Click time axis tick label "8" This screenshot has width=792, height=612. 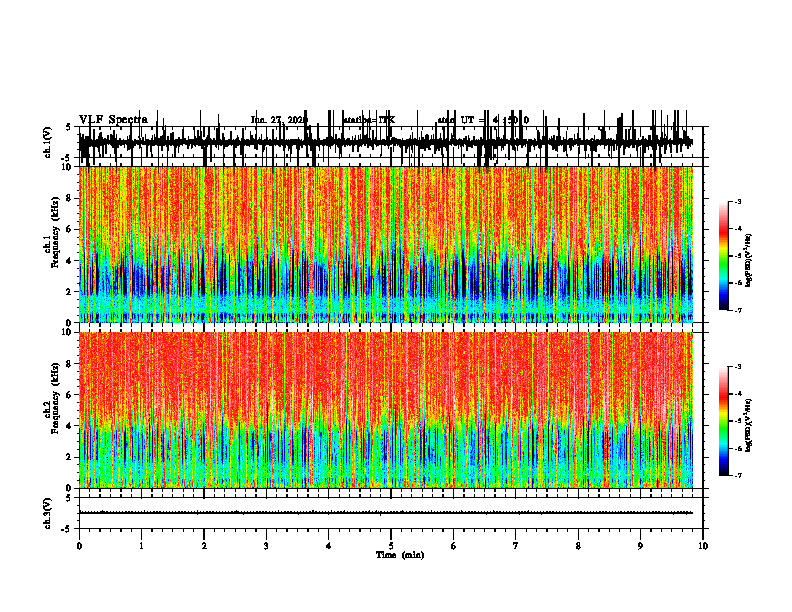click(x=578, y=546)
